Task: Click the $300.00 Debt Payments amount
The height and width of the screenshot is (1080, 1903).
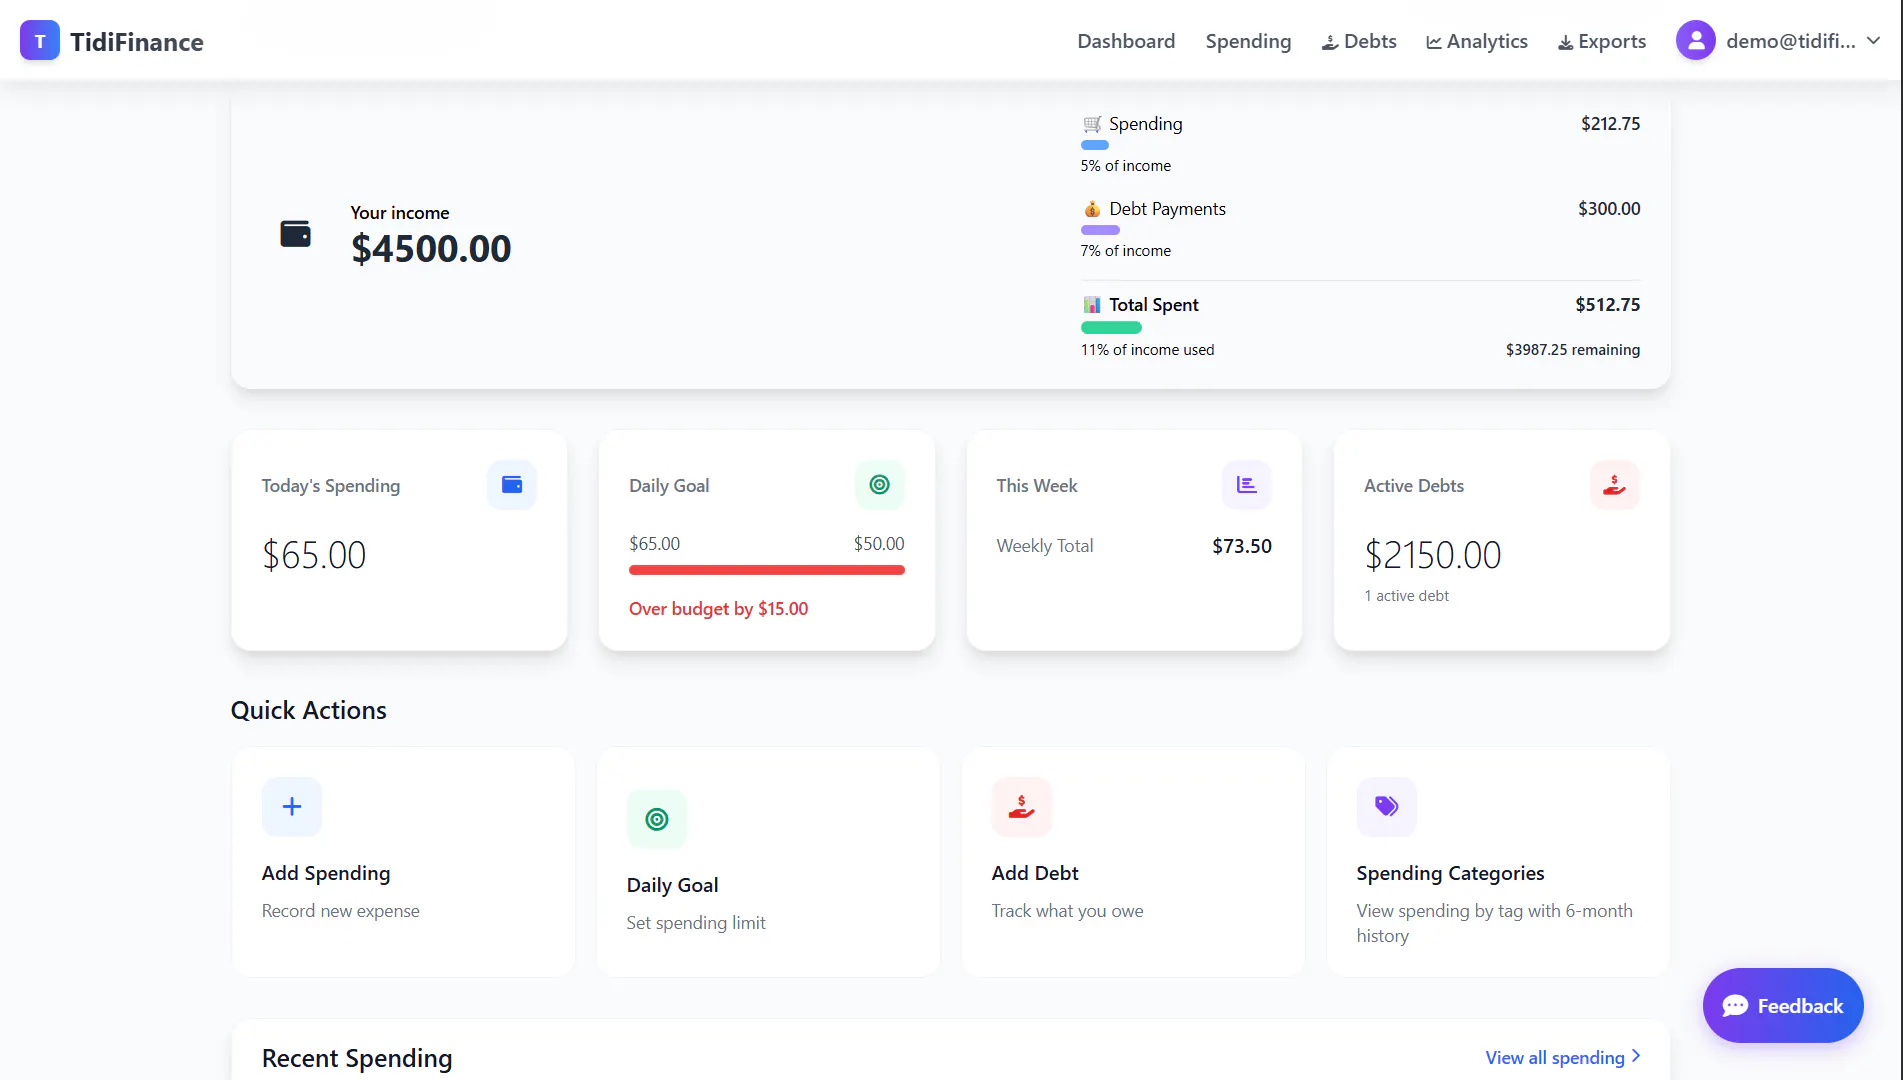Action: click(x=1609, y=209)
